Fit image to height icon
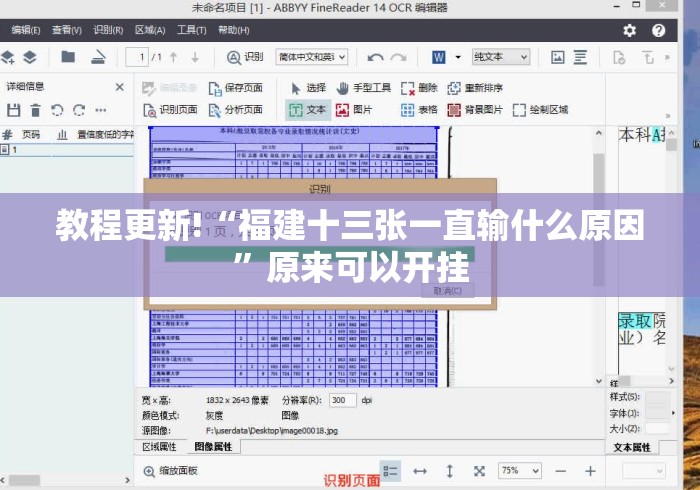 pos(450,471)
